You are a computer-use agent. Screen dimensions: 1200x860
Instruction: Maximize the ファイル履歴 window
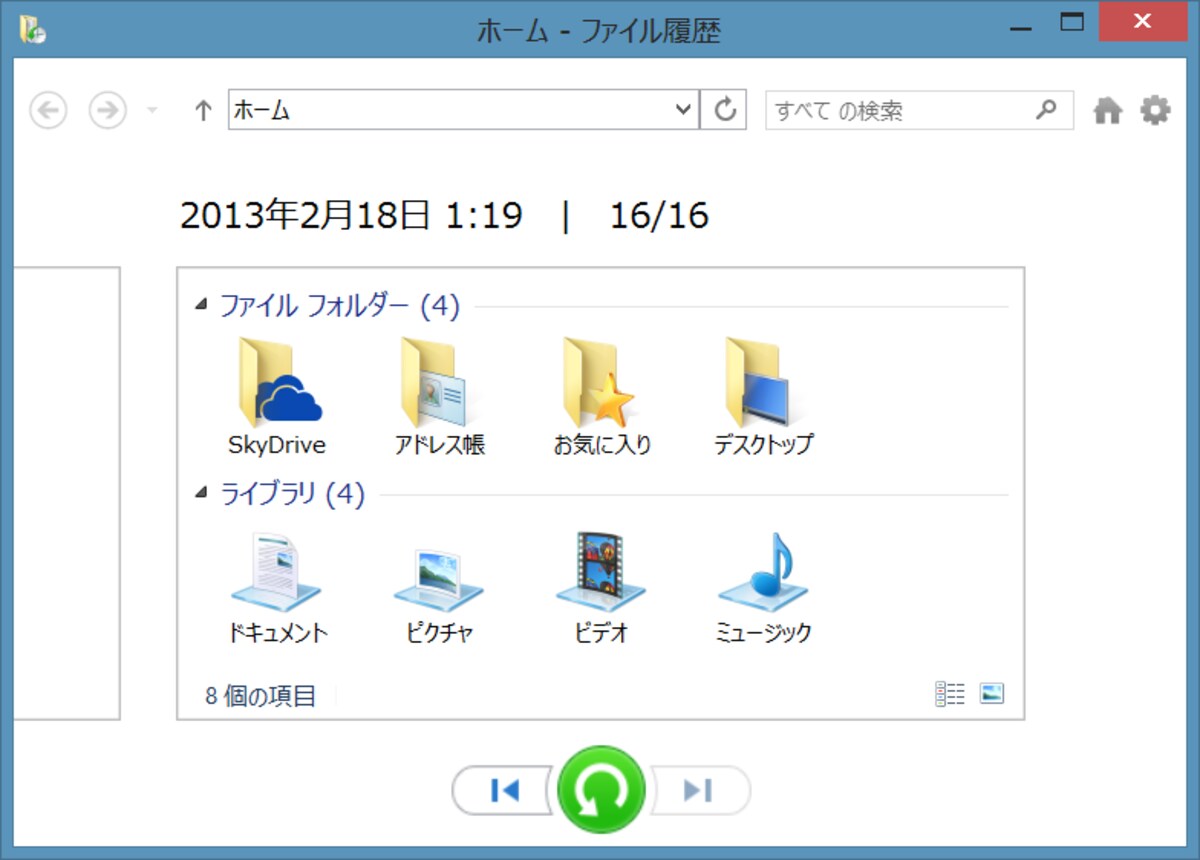click(1072, 22)
